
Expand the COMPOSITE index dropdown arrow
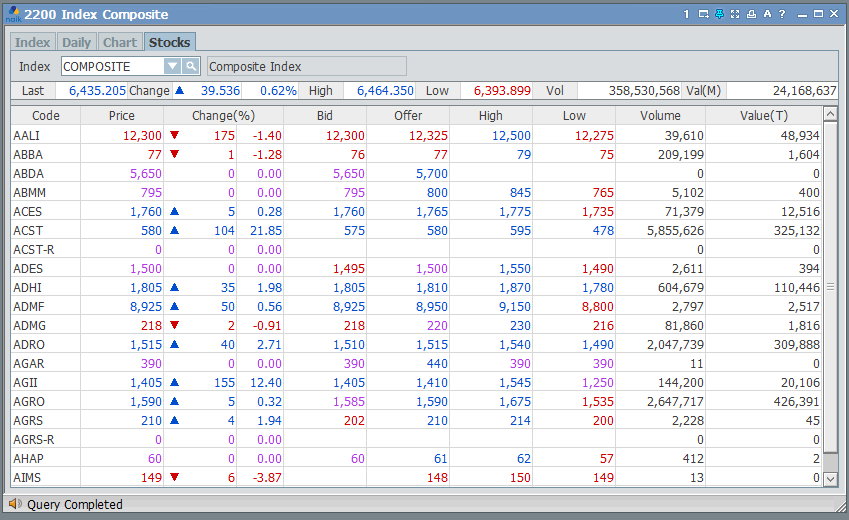[x=171, y=67]
